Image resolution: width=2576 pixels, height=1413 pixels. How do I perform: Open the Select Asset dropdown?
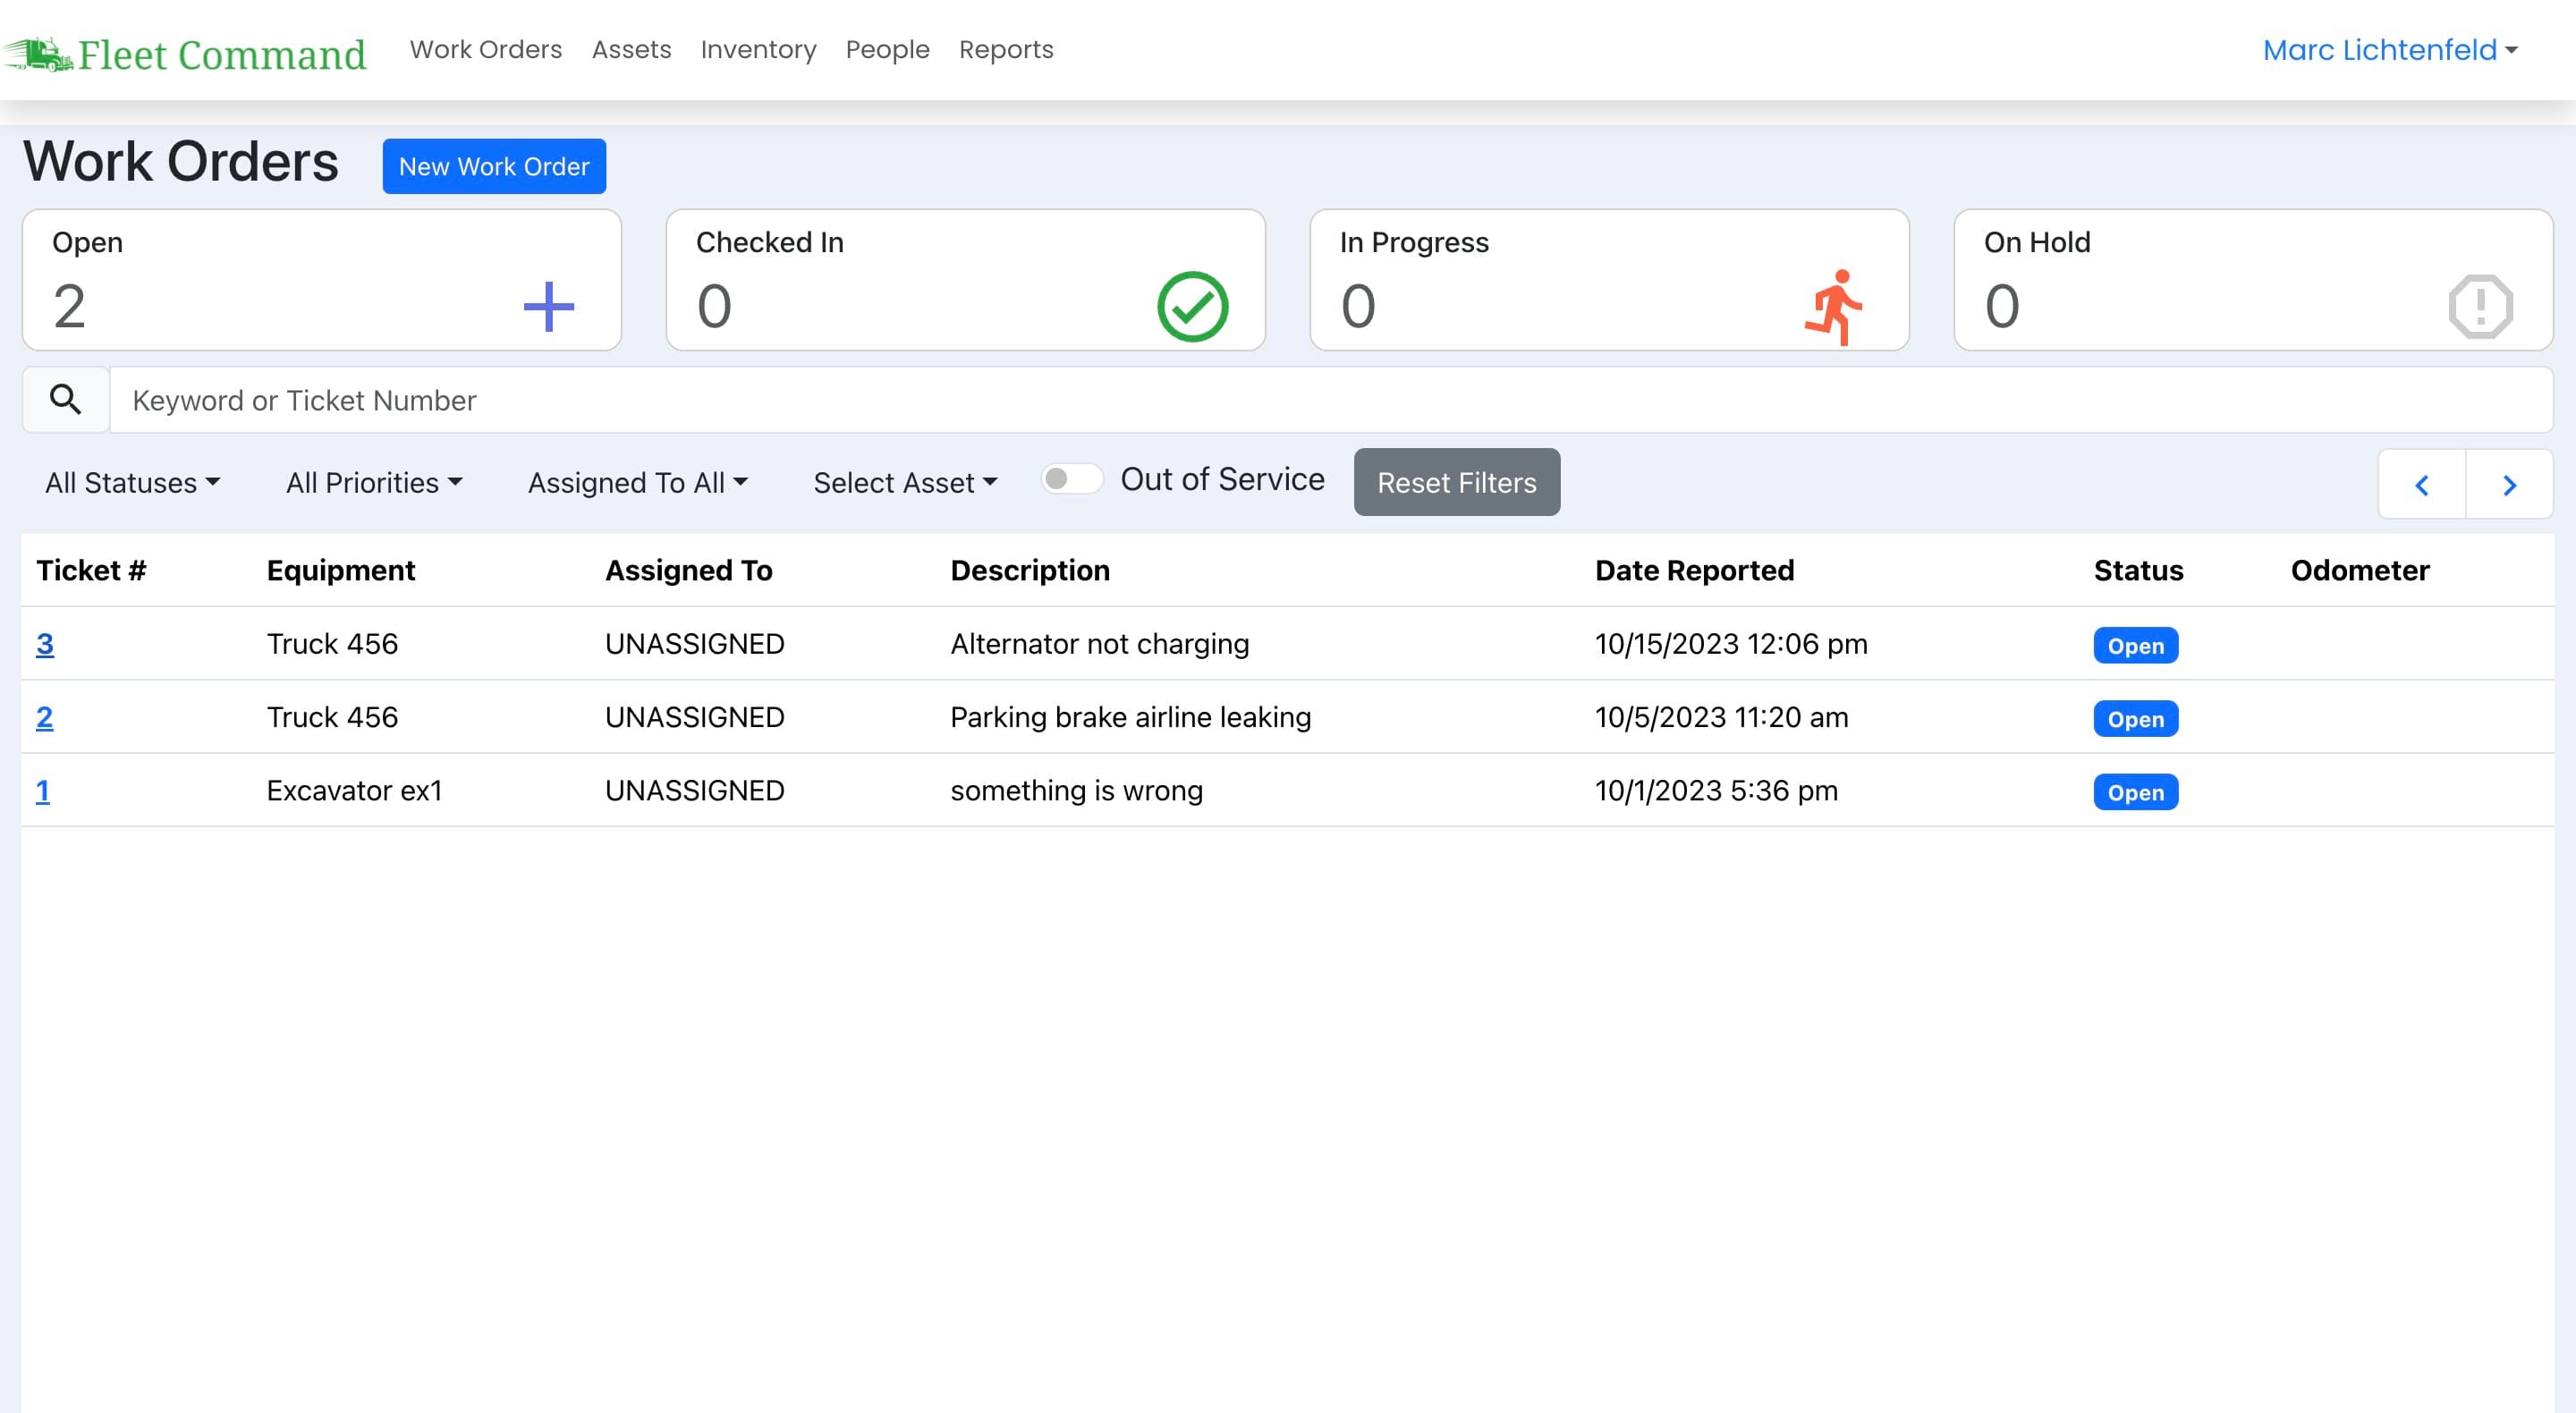[905, 483]
